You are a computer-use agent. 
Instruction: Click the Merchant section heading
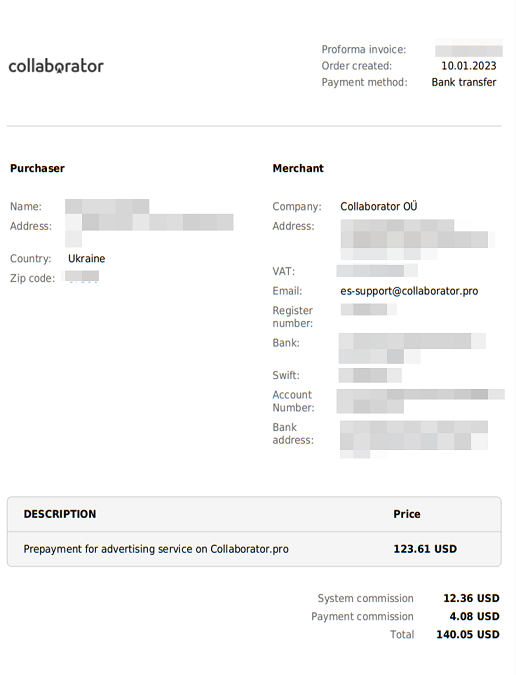tap(298, 168)
